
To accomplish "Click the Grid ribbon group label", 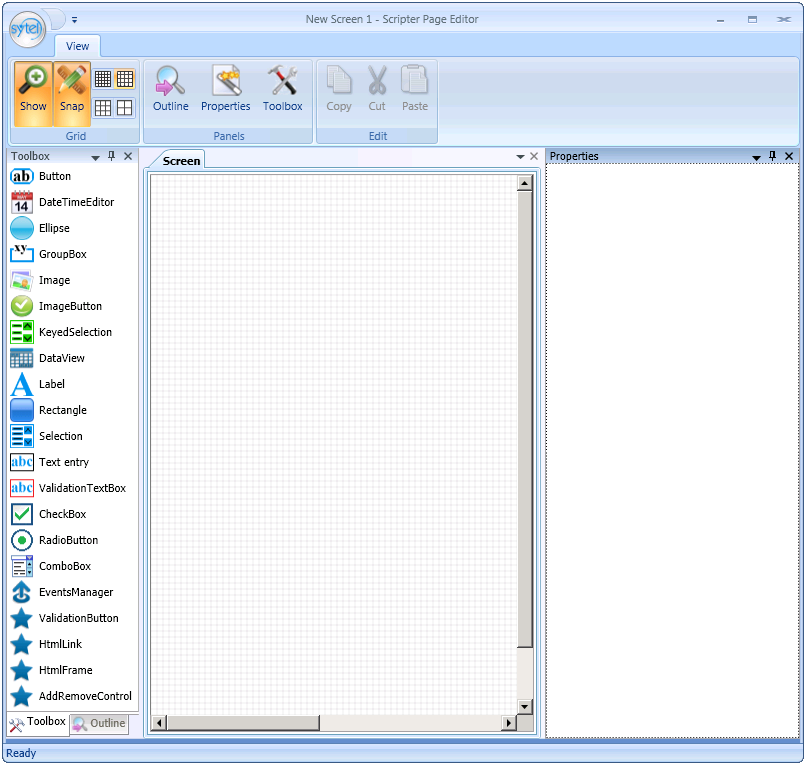I will (x=76, y=136).
